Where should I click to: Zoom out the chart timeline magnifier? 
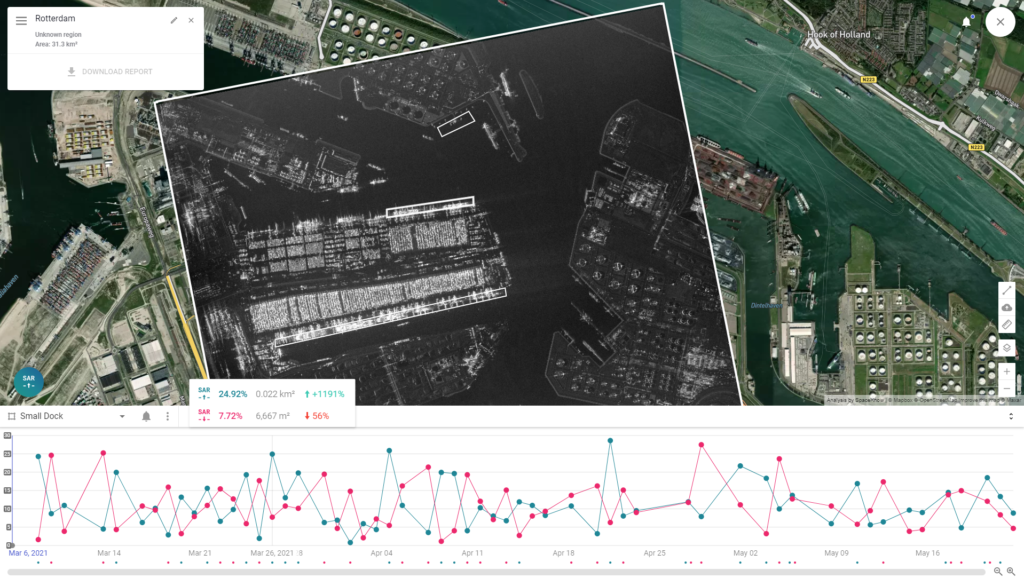click(997, 571)
